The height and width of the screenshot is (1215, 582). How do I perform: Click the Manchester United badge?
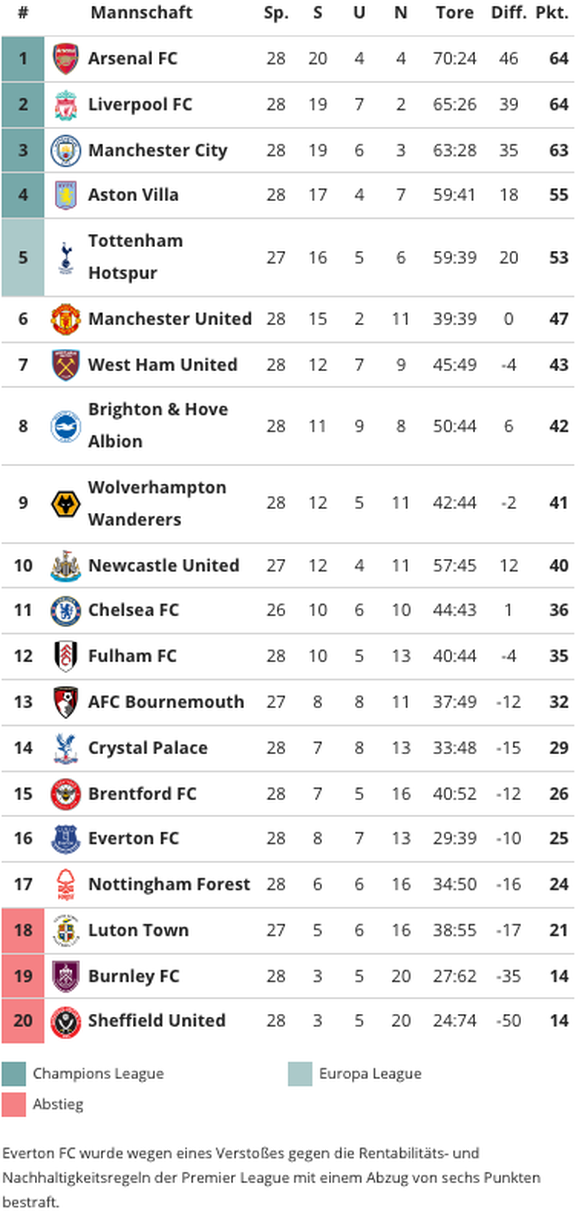pyautogui.click(x=65, y=319)
